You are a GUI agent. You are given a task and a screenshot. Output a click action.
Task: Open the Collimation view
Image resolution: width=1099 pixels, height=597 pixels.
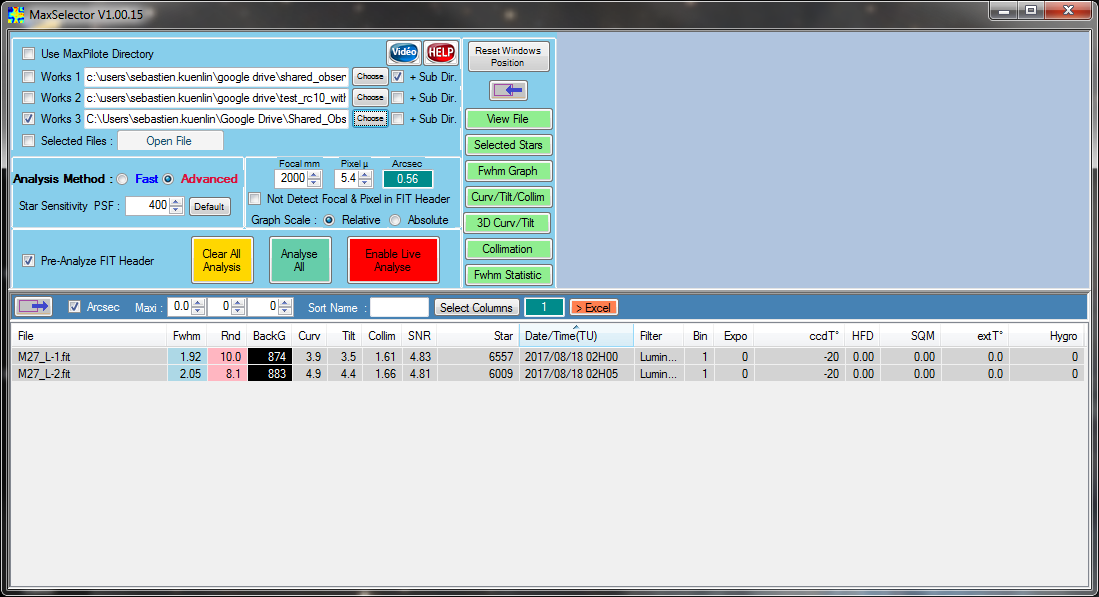click(508, 249)
